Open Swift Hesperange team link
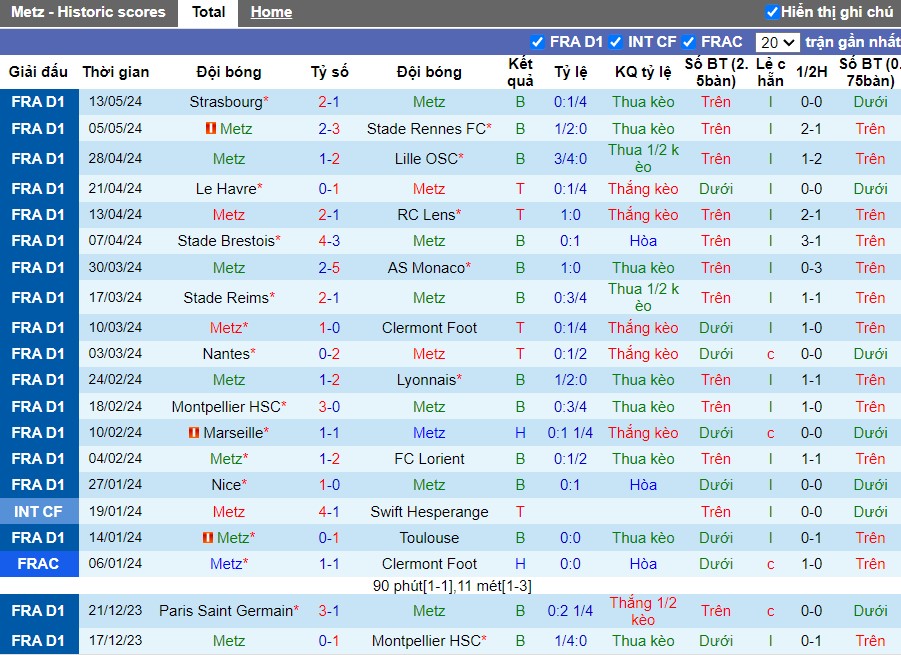Viewport: 901px width, 655px height. [x=429, y=511]
